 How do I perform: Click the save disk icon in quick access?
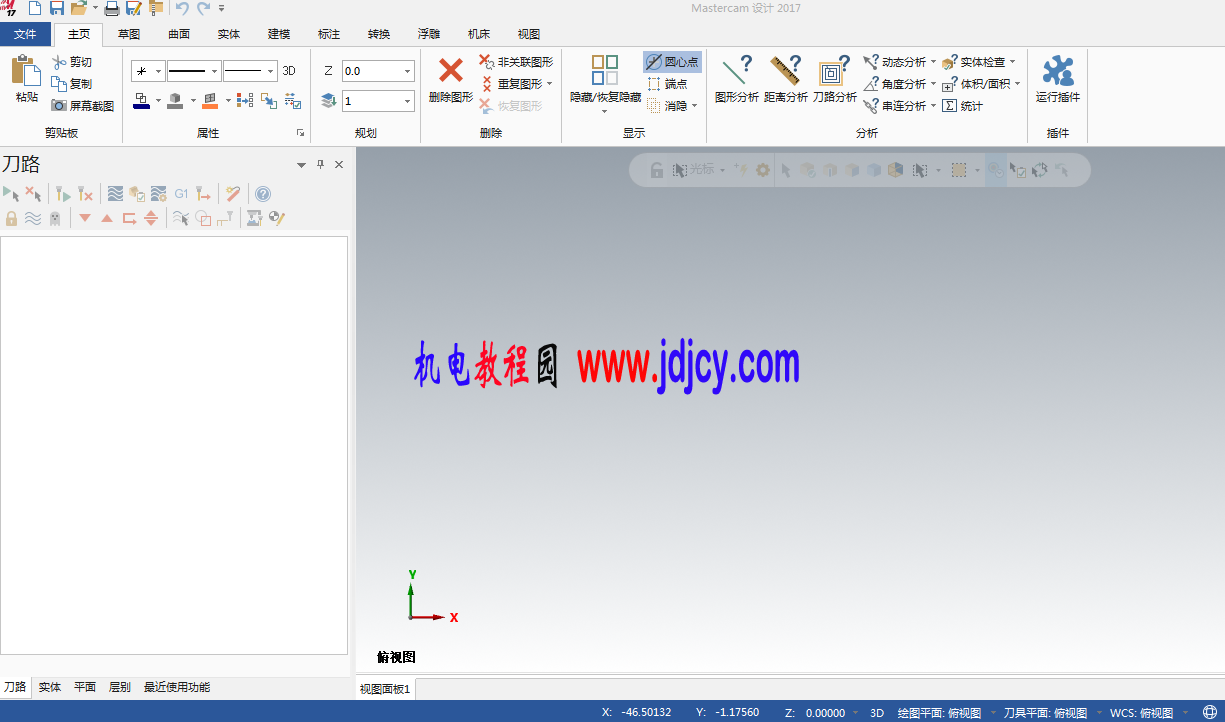tap(57, 8)
